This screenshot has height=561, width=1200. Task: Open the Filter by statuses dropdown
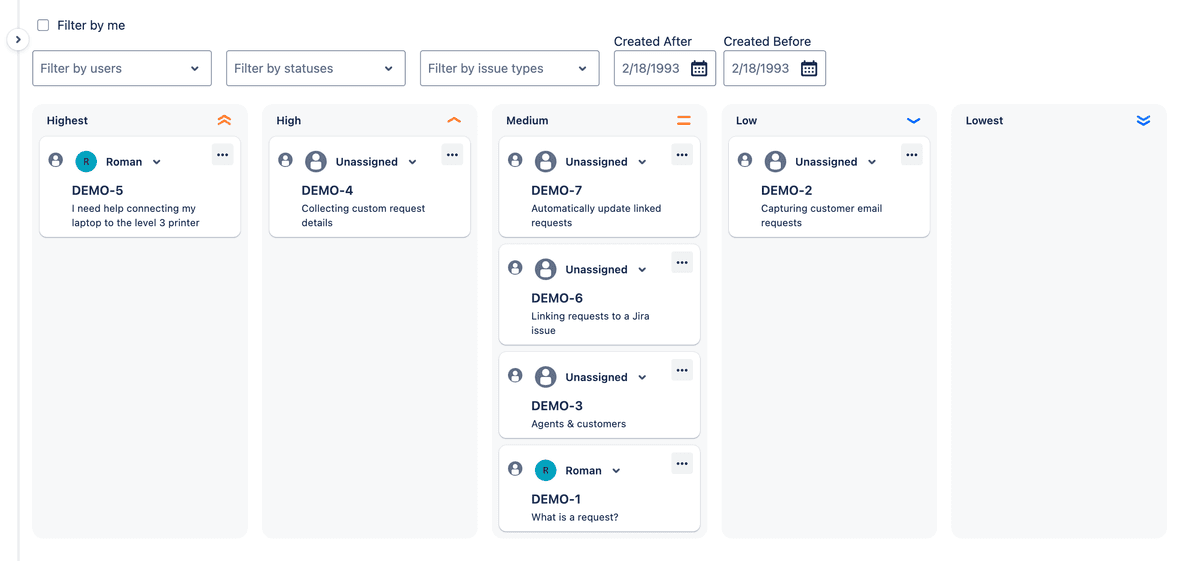(316, 68)
